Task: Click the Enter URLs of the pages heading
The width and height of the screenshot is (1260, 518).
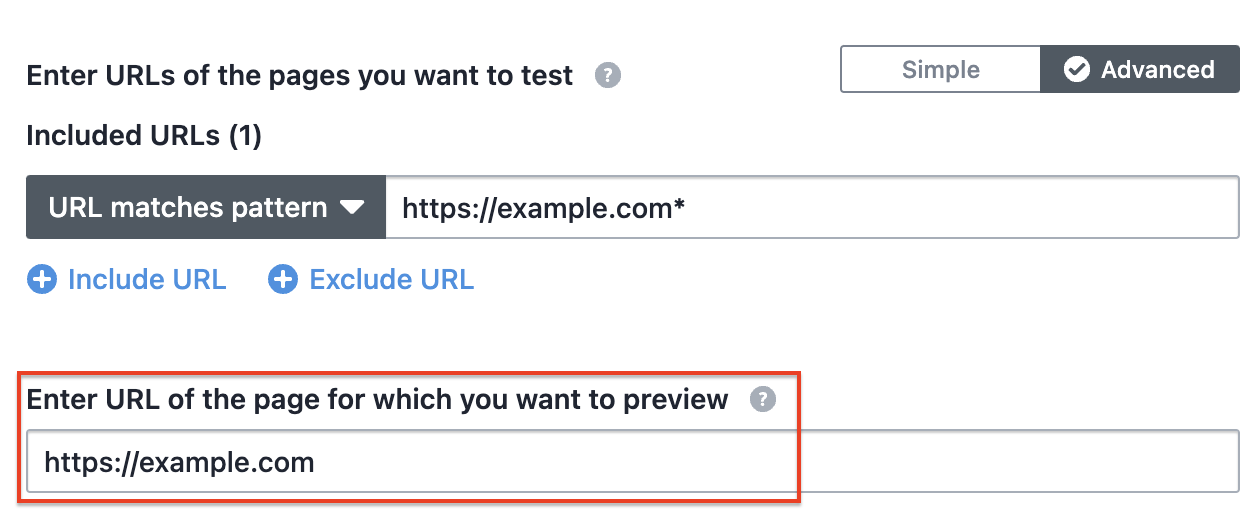Action: (300, 76)
